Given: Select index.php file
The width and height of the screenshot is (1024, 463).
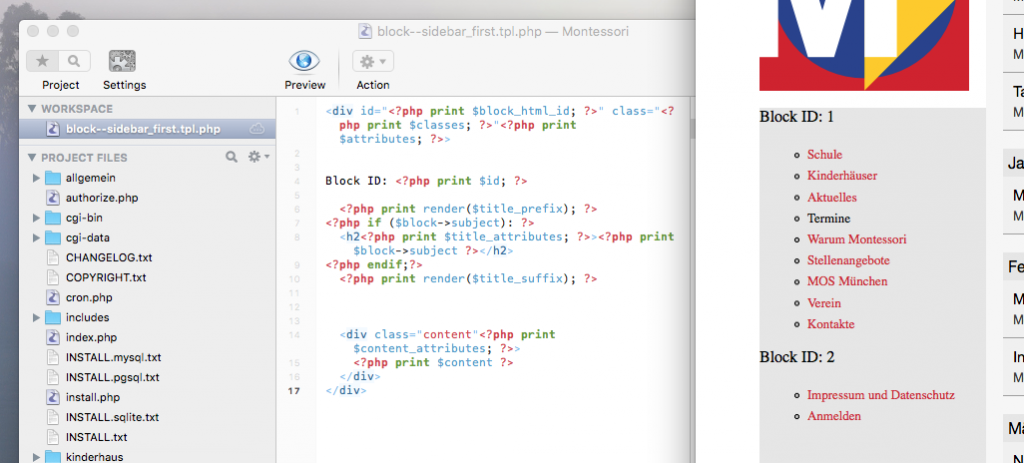Looking at the screenshot, I should pos(91,337).
